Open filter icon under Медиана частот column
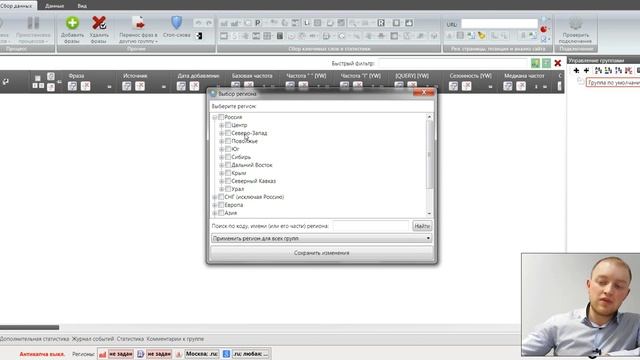The height and width of the screenshot is (360, 640). click(508, 86)
